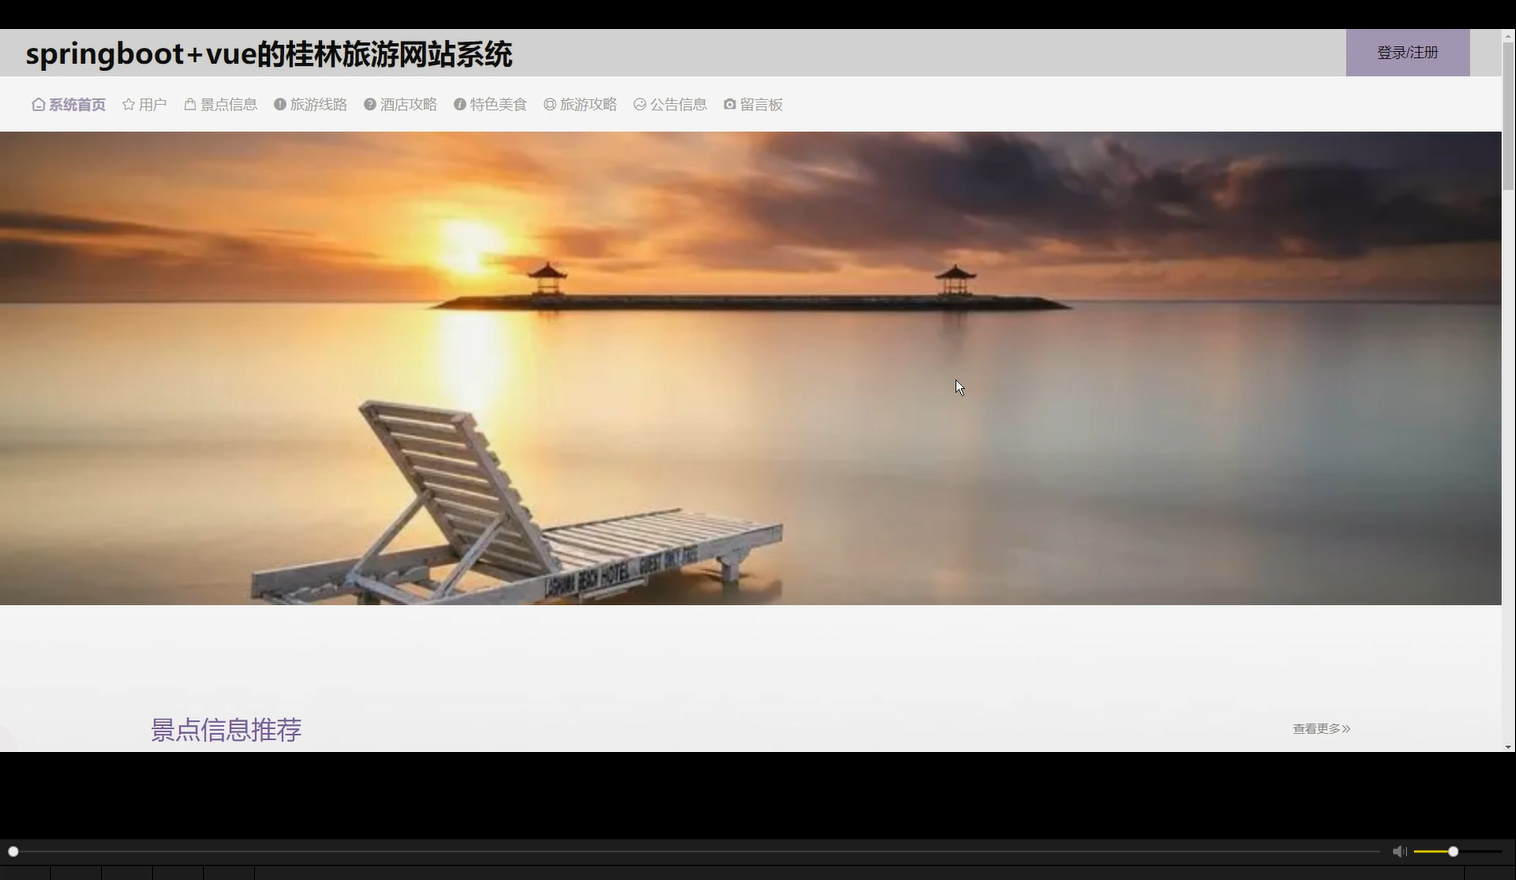Open the 用户 navigation menu
The width and height of the screenshot is (1516, 880).
pos(151,104)
